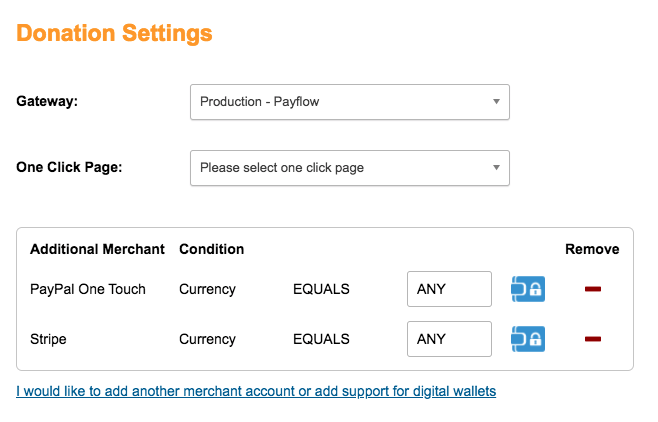Open the 'Please select one click page' combo box
The height and width of the screenshot is (422, 658).
click(x=350, y=168)
